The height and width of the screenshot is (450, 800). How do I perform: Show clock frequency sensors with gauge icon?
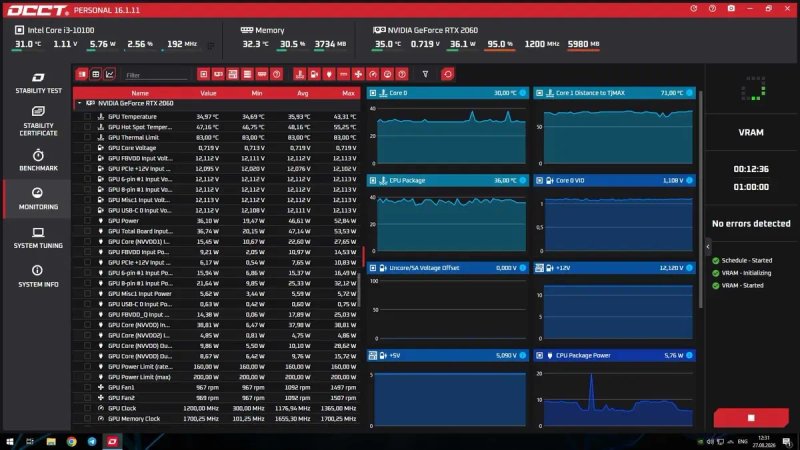(373, 74)
